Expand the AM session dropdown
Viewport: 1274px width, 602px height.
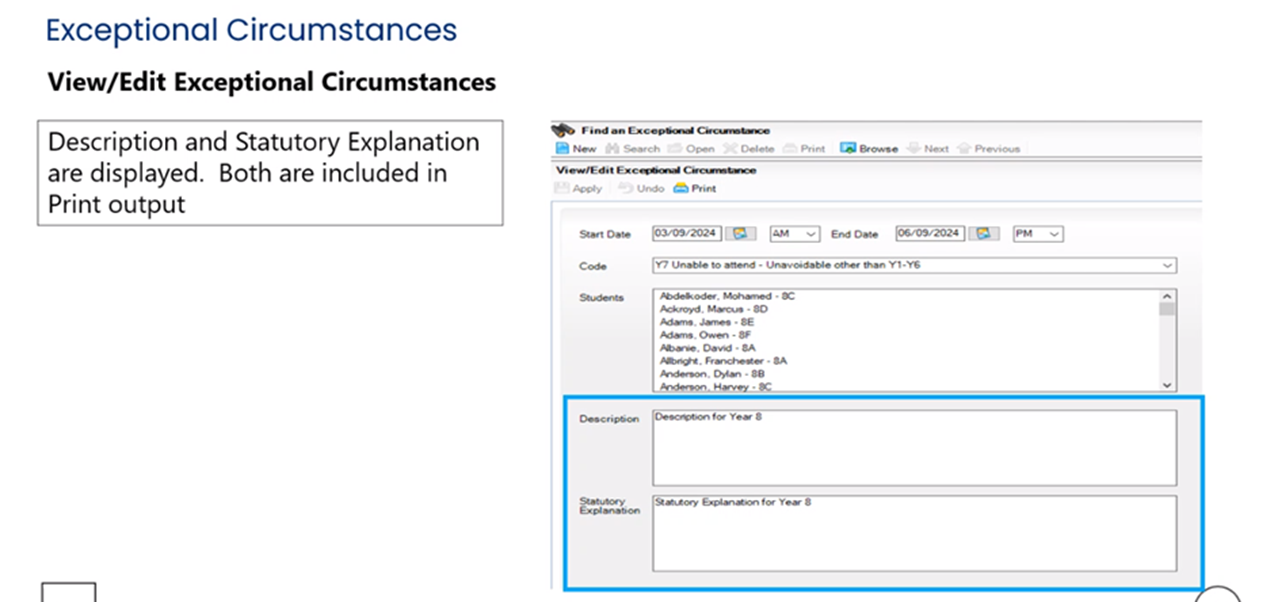(794, 234)
